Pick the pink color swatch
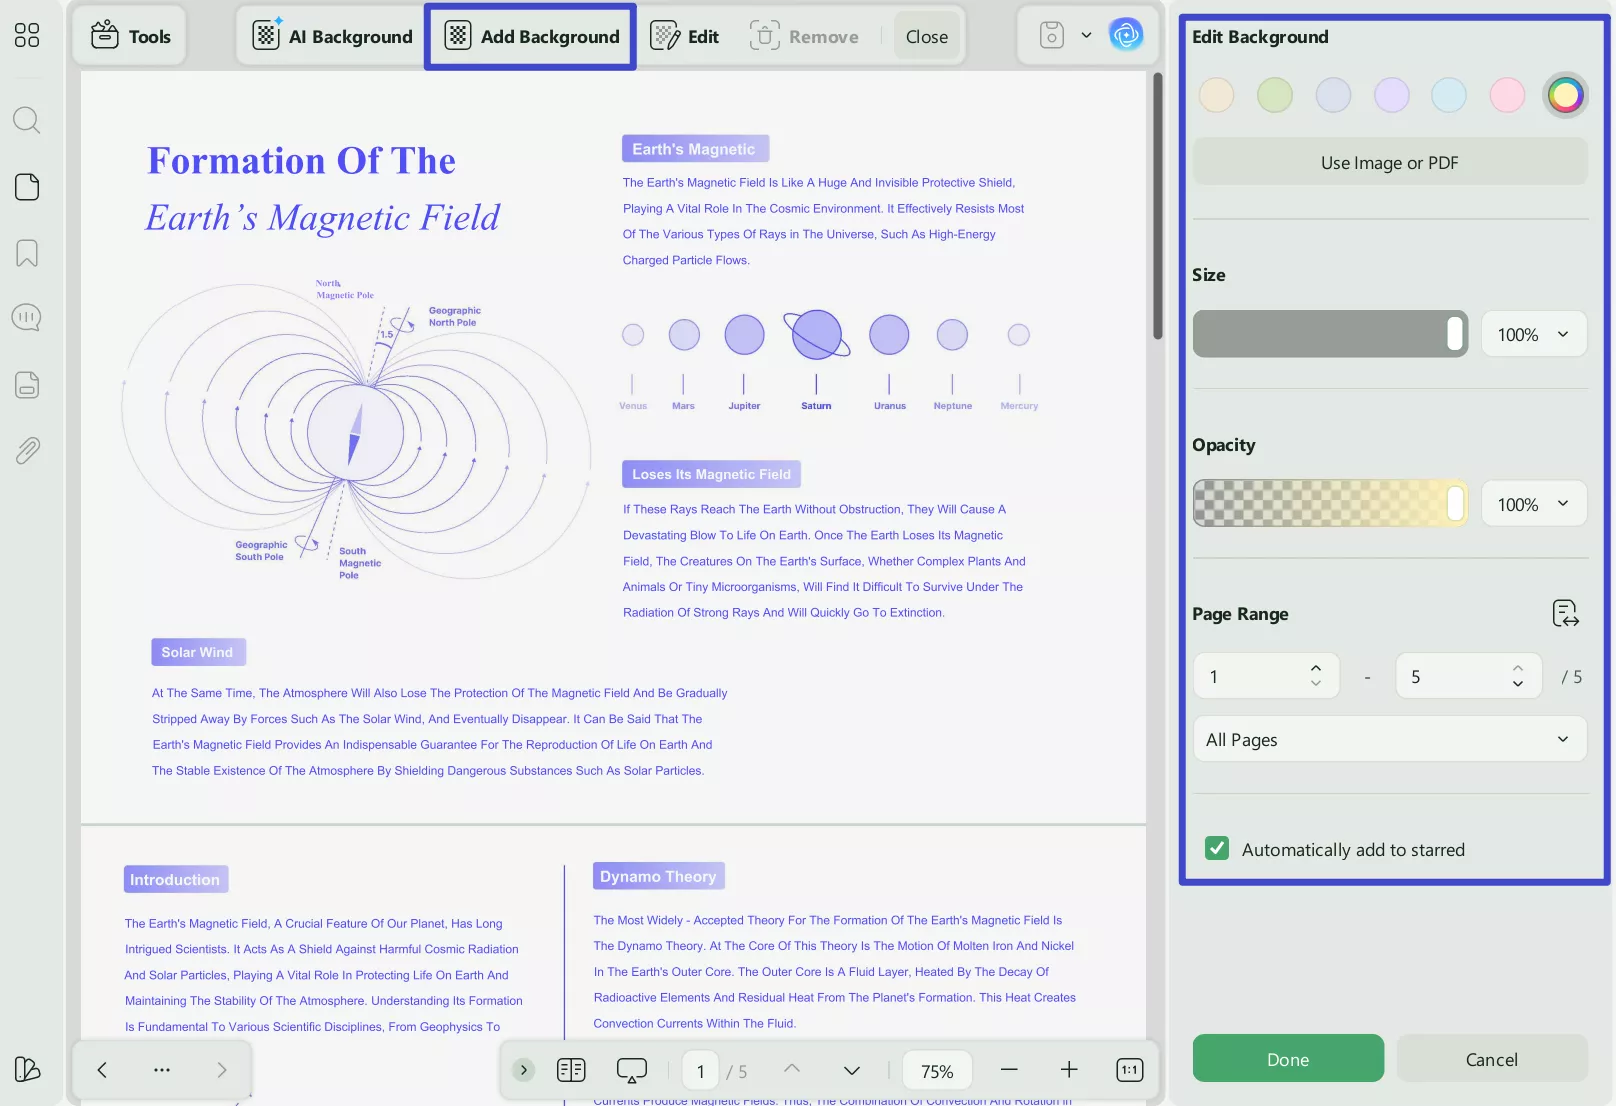The height and width of the screenshot is (1106, 1616). pyautogui.click(x=1507, y=95)
